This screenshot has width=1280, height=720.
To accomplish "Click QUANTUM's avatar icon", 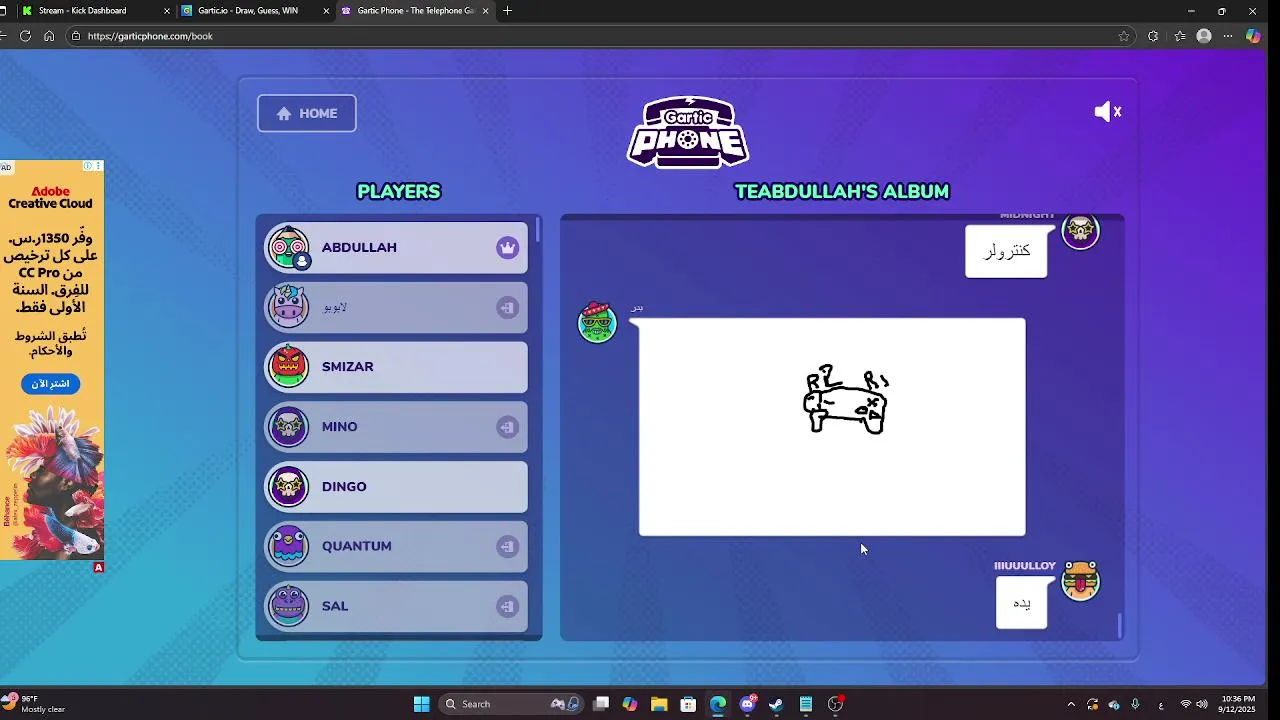I will 289,546.
